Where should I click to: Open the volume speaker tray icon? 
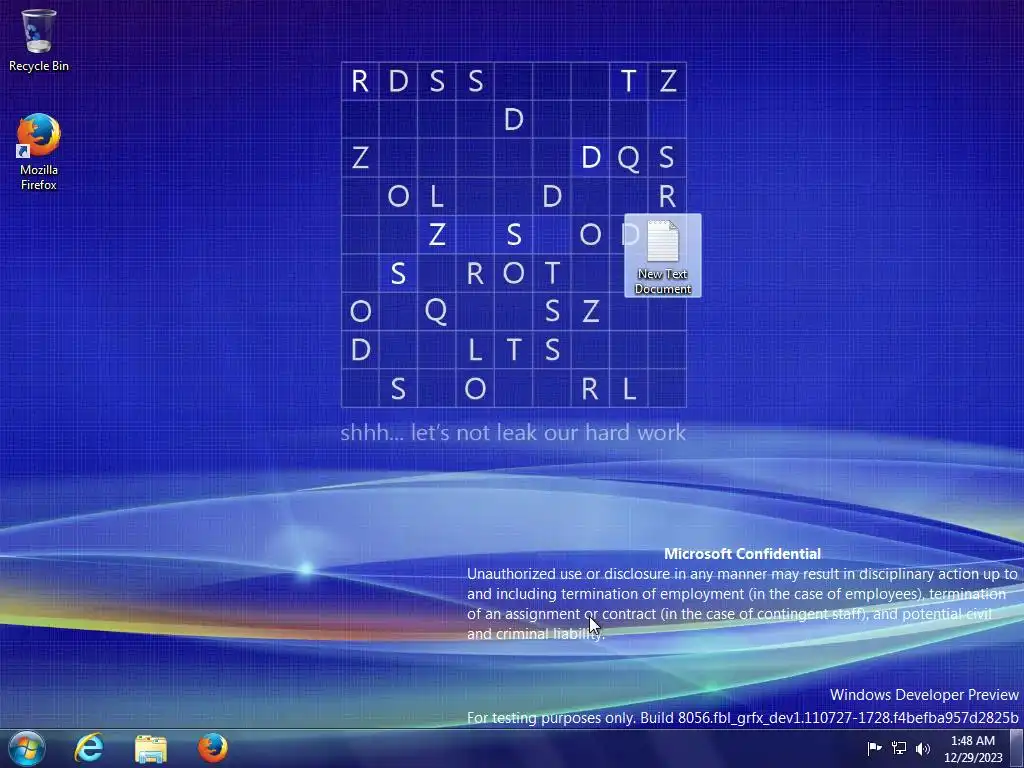coord(922,748)
